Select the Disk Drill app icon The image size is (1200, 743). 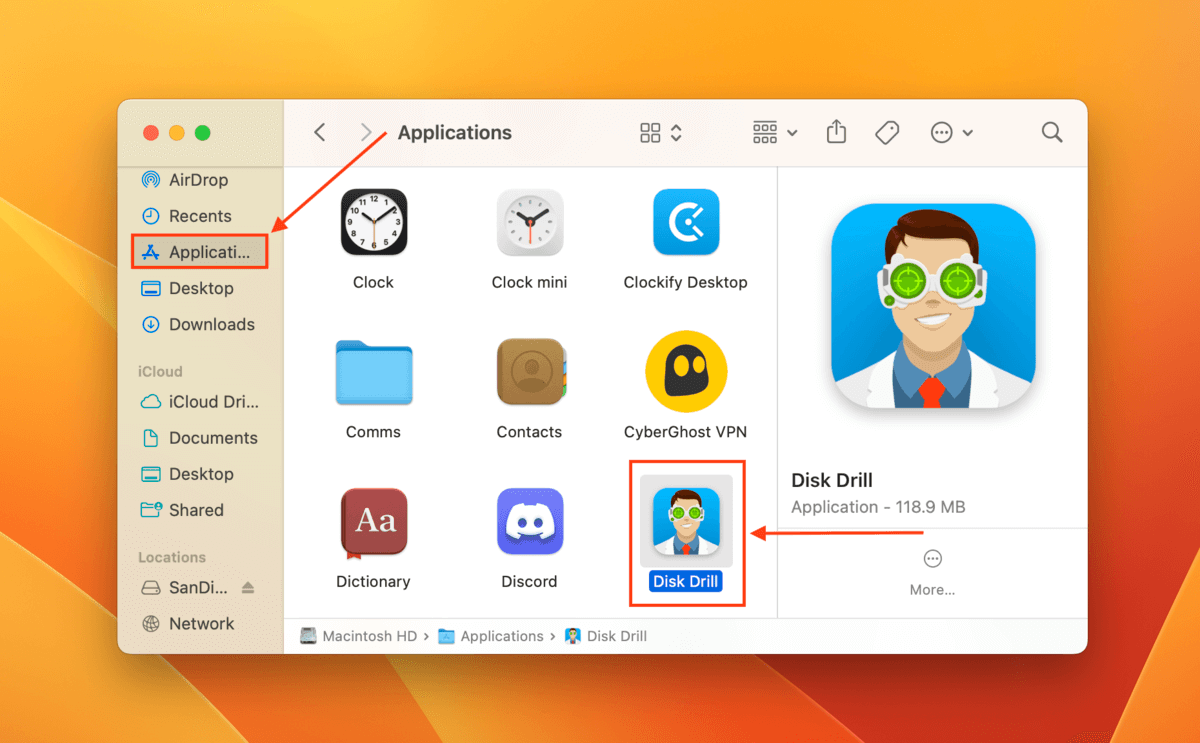pos(685,521)
